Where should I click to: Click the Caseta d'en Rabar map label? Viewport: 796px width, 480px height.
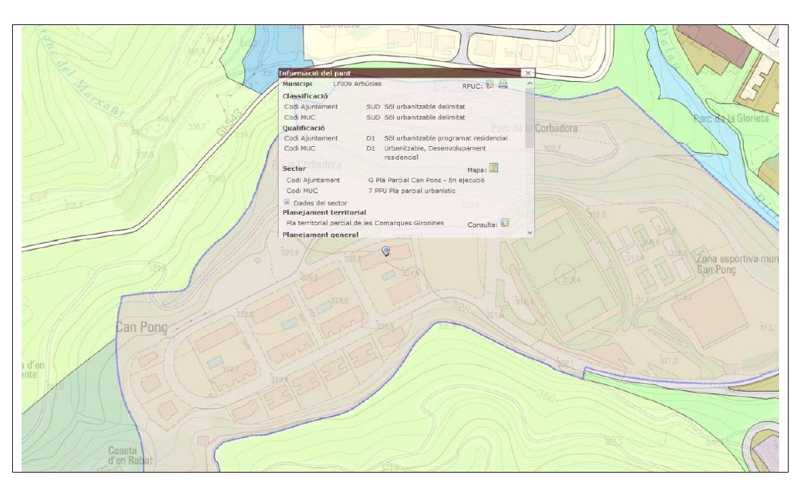[130, 456]
